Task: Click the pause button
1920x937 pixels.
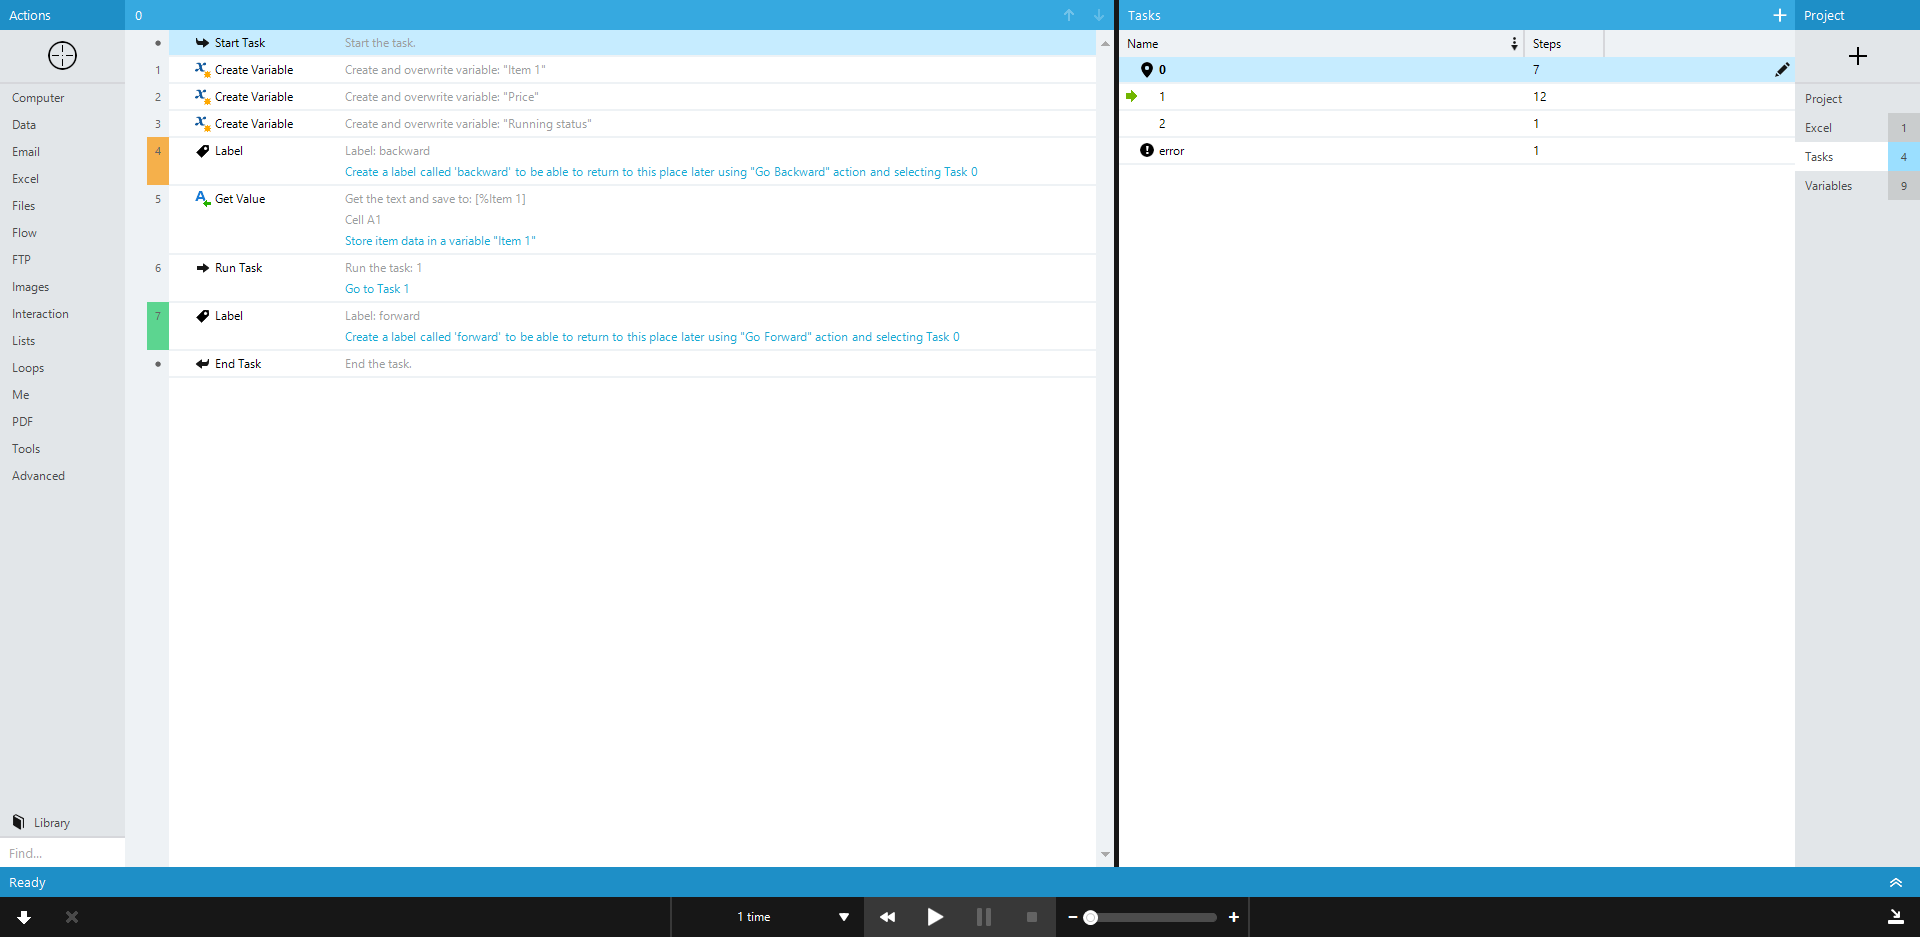Action: (983, 917)
